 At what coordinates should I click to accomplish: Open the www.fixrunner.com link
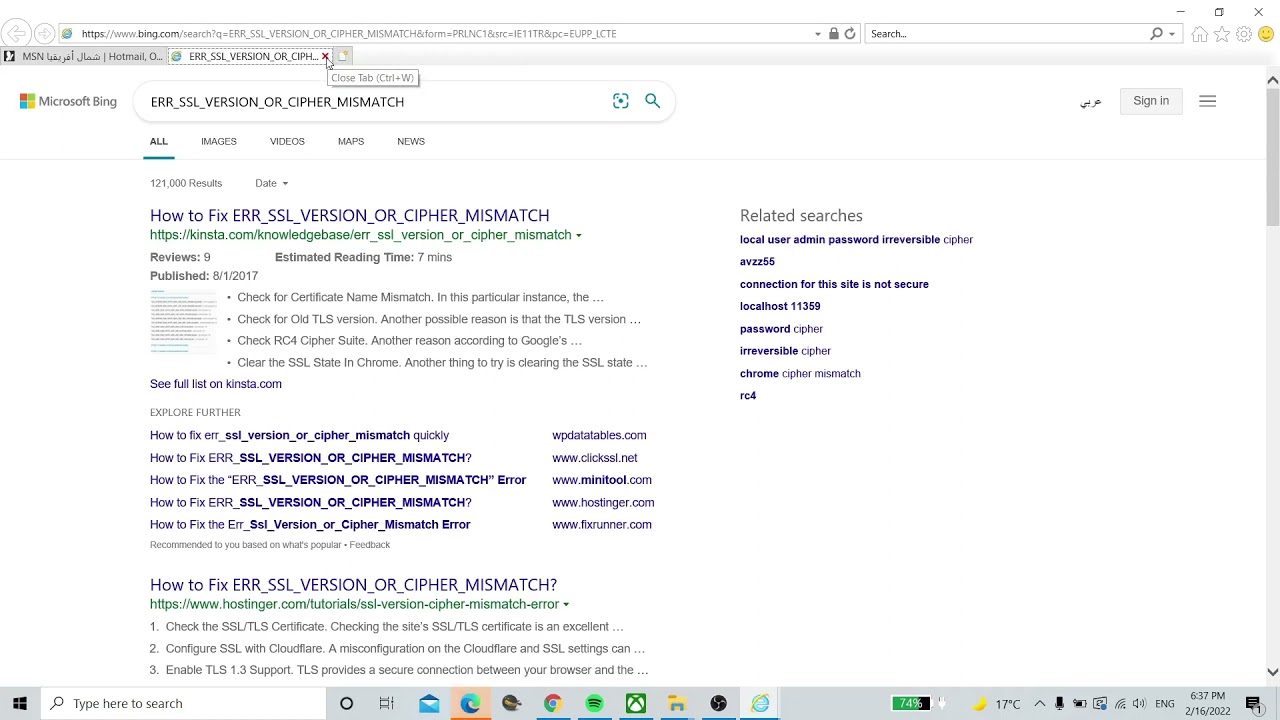[x=602, y=524]
